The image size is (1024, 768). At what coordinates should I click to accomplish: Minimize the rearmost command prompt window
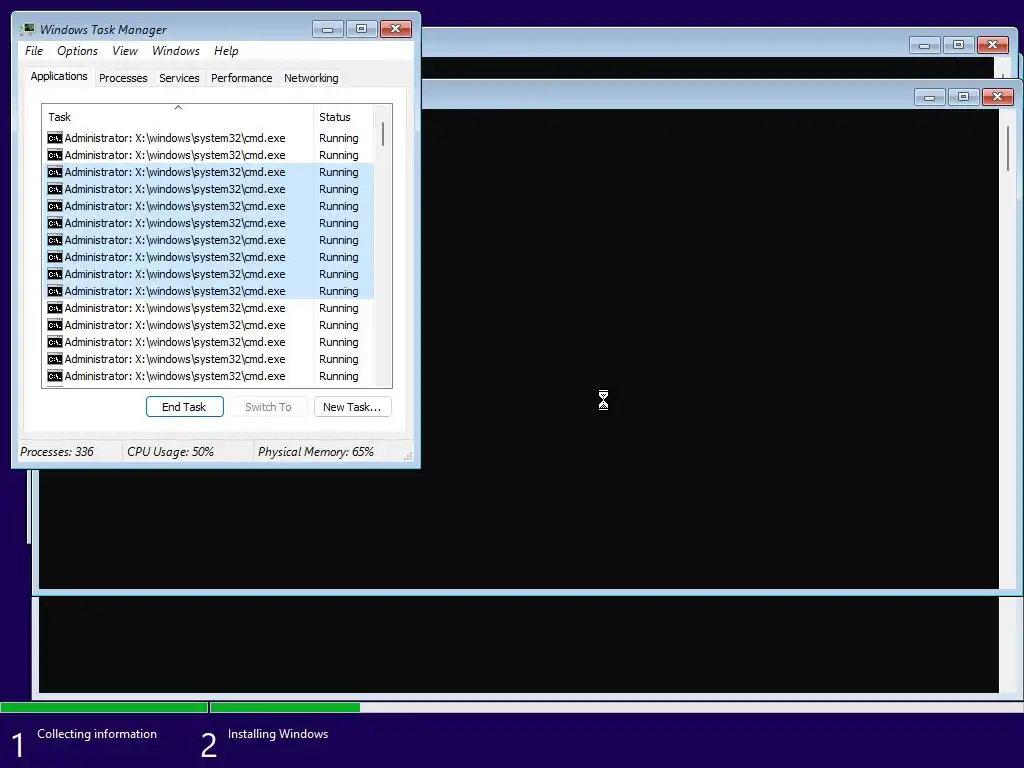[925, 45]
